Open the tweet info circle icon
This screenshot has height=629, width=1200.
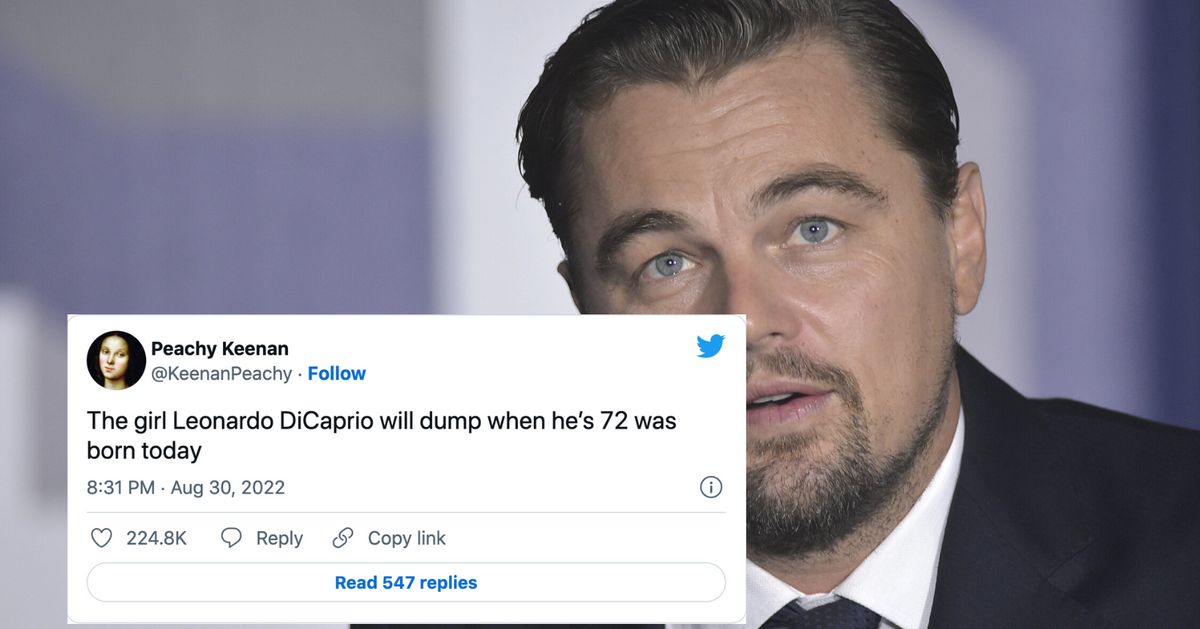click(x=710, y=487)
